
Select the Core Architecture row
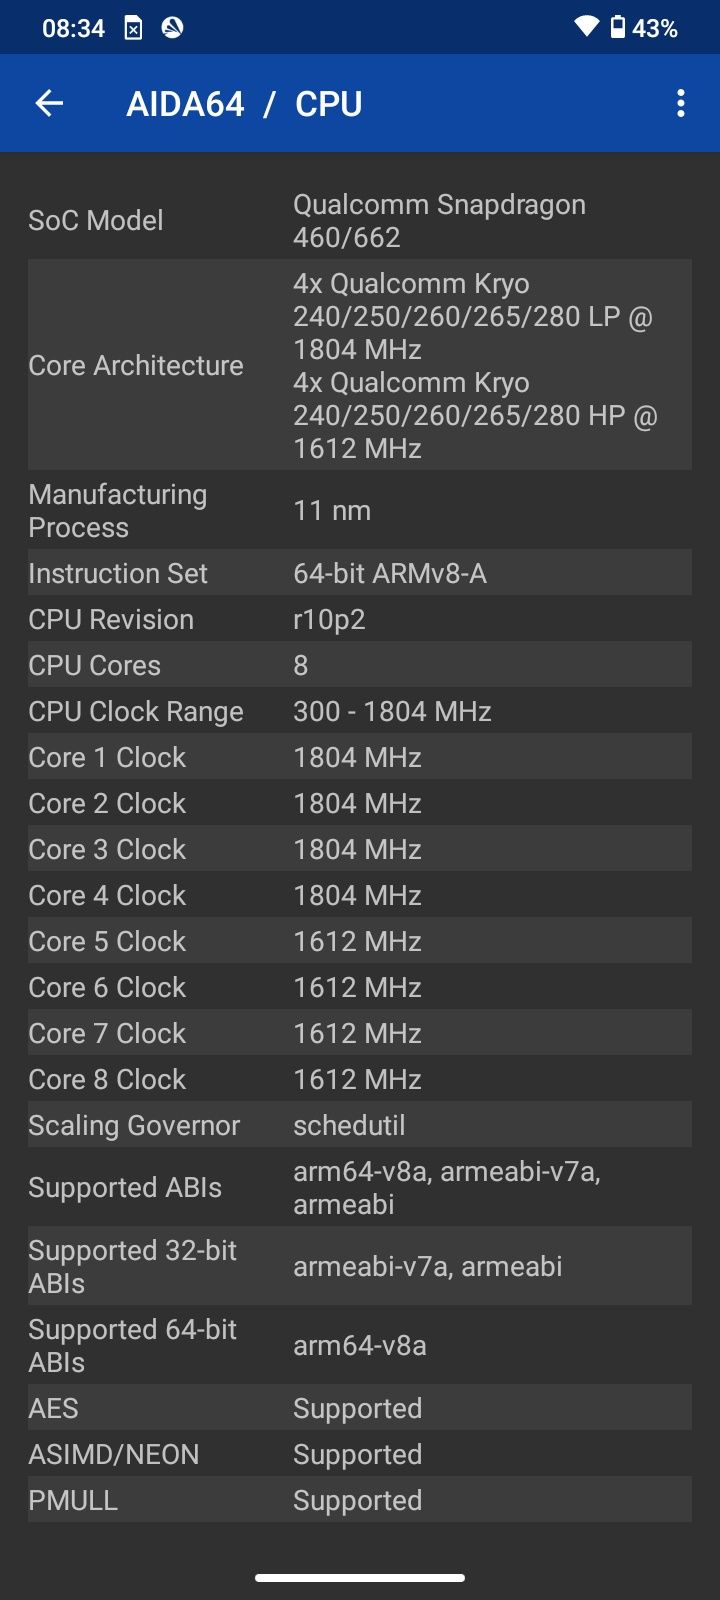pyautogui.click(x=360, y=365)
